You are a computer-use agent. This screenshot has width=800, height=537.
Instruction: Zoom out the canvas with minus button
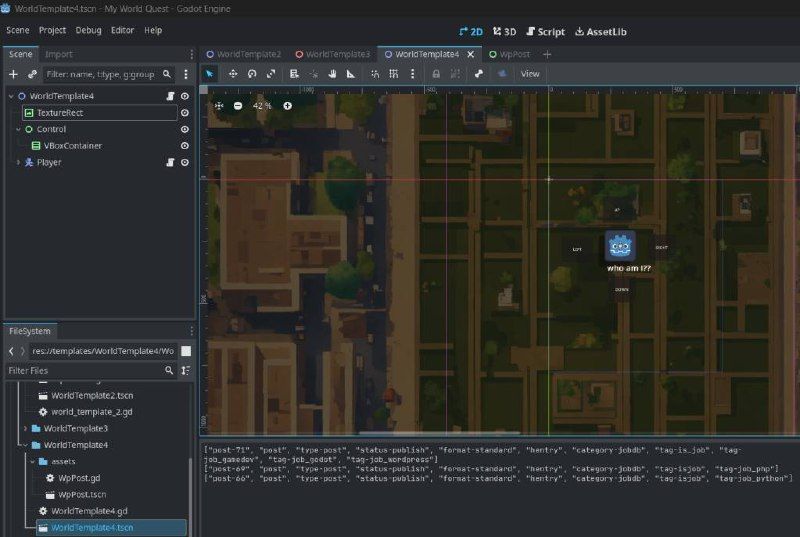coord(238,105)
